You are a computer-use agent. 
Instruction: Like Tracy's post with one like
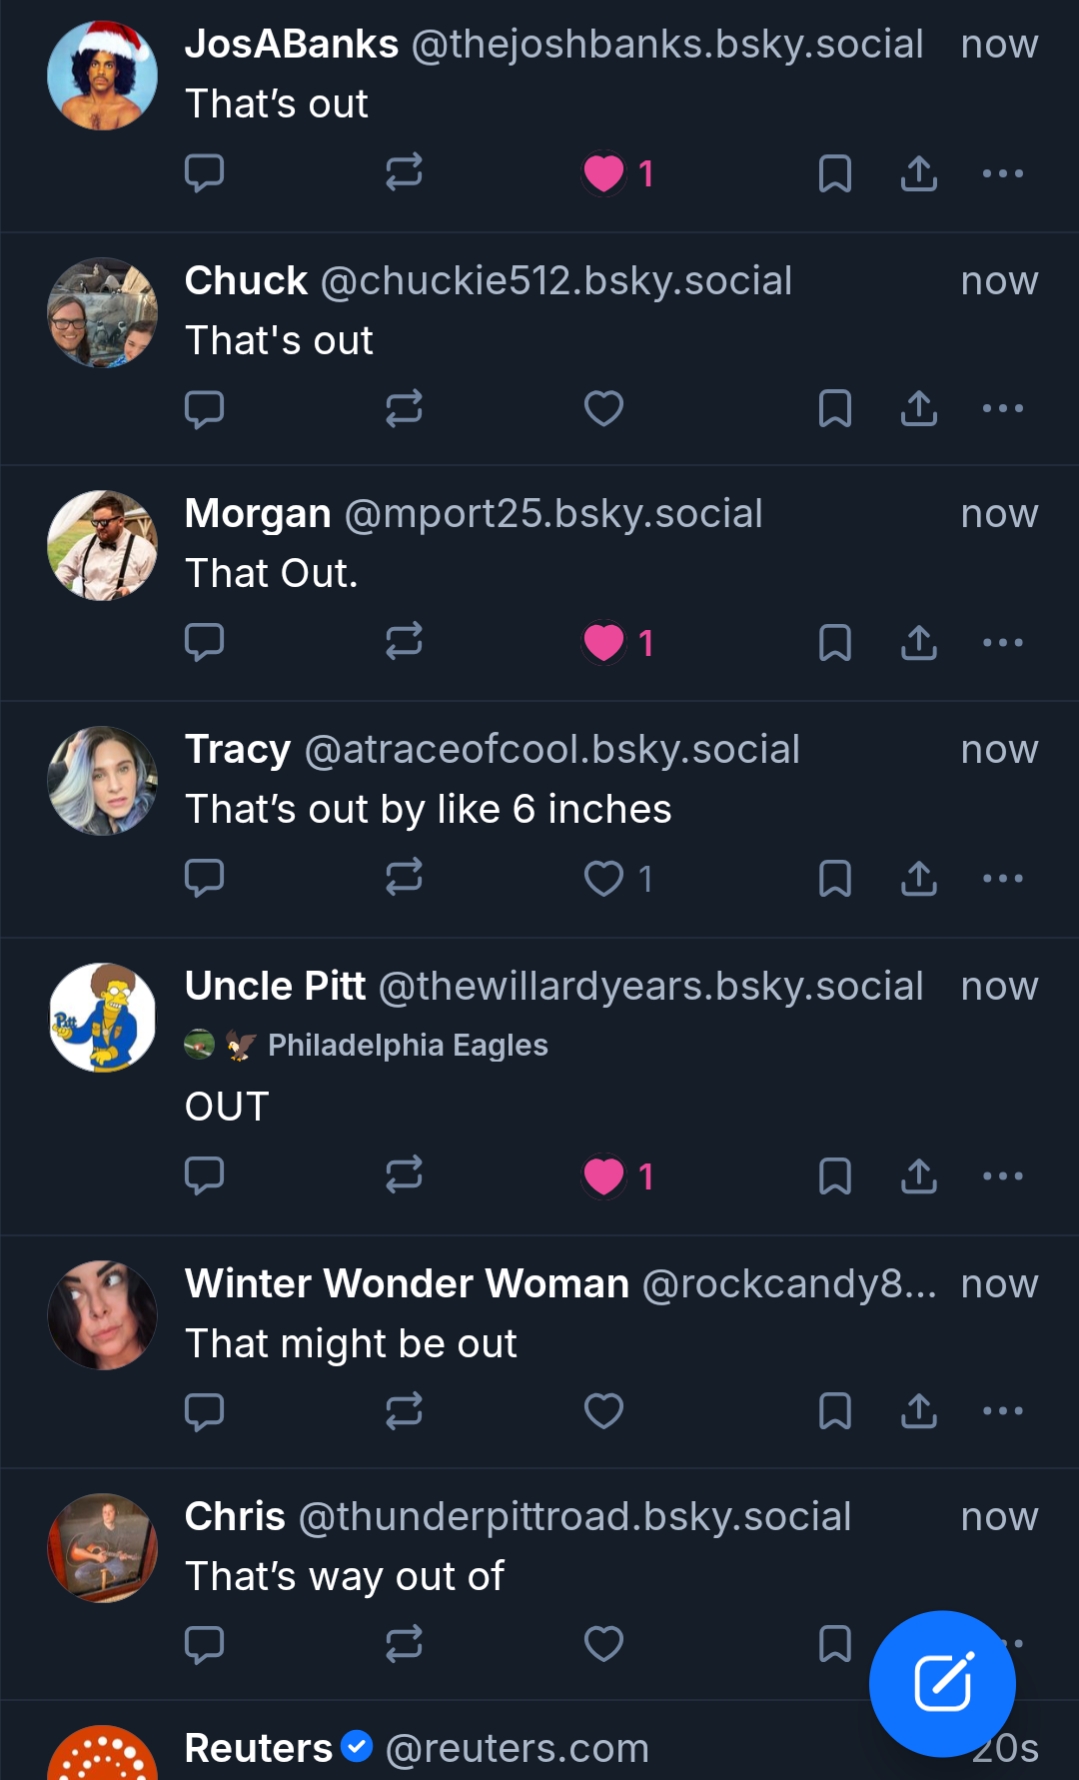coord(604,879)
